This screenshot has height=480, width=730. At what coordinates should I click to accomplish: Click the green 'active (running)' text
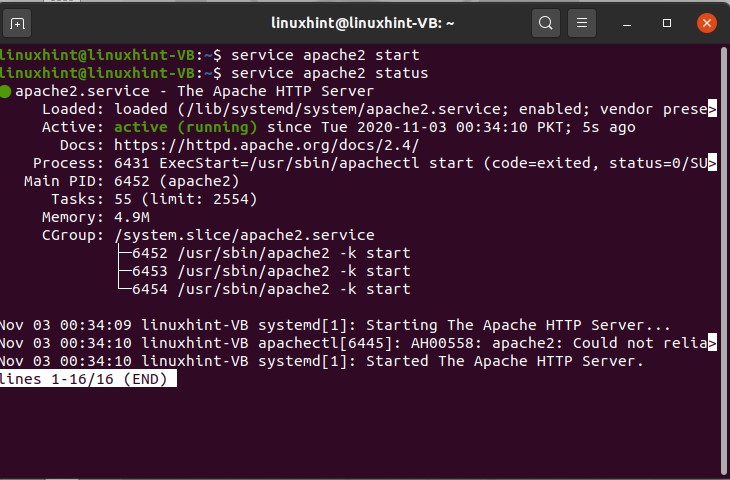click(x=185, y=128)
